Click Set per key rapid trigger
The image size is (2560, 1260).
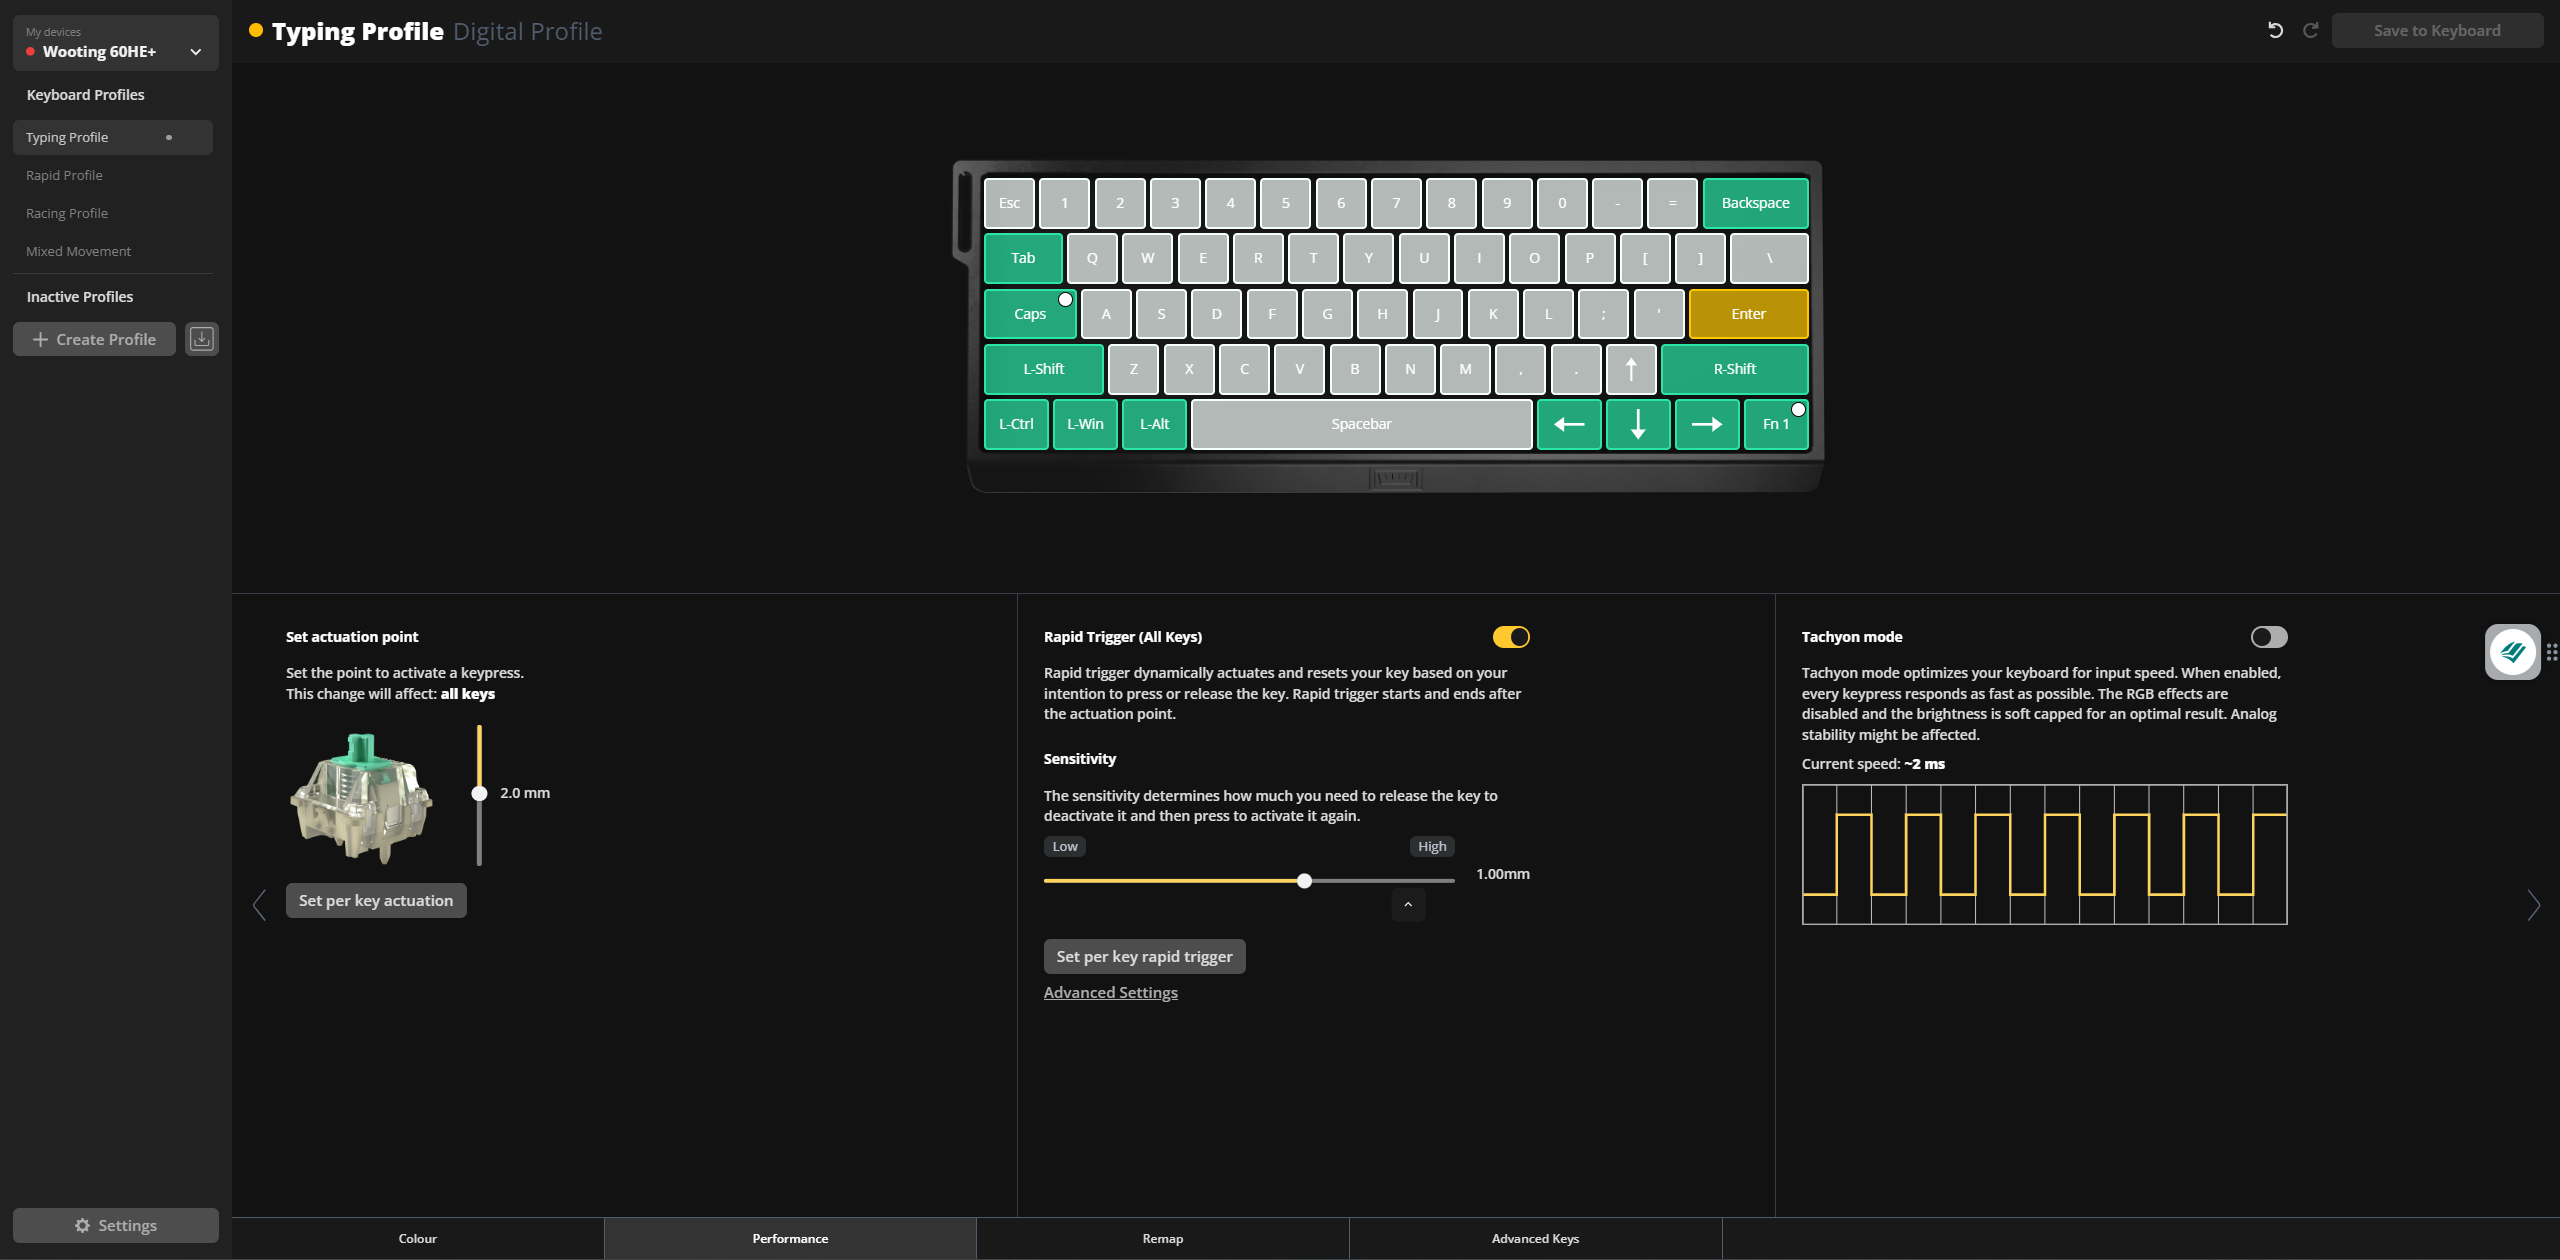1144,956
